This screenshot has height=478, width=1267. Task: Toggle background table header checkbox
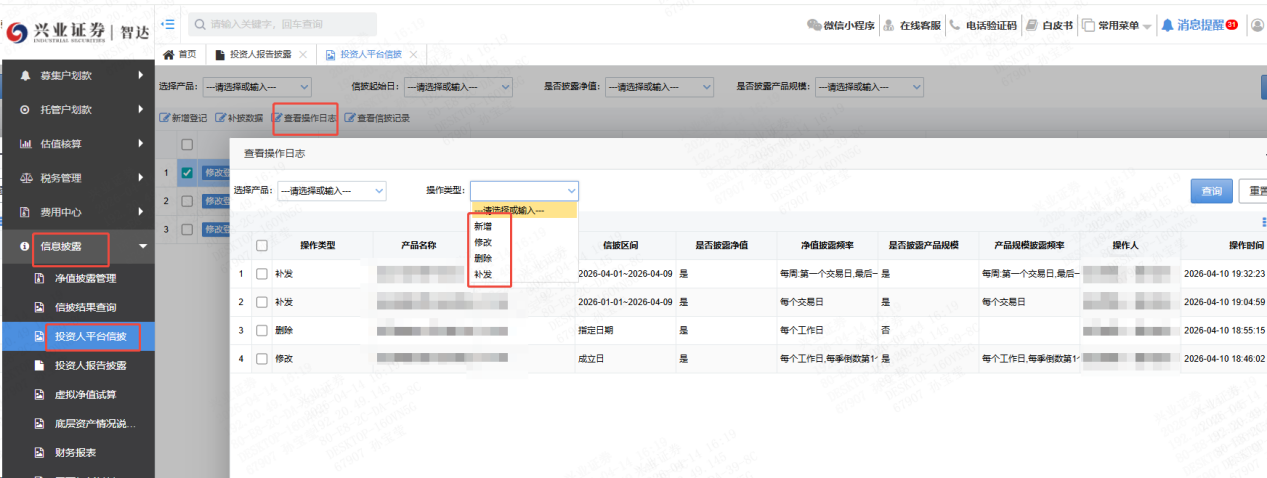click(187, 144)
